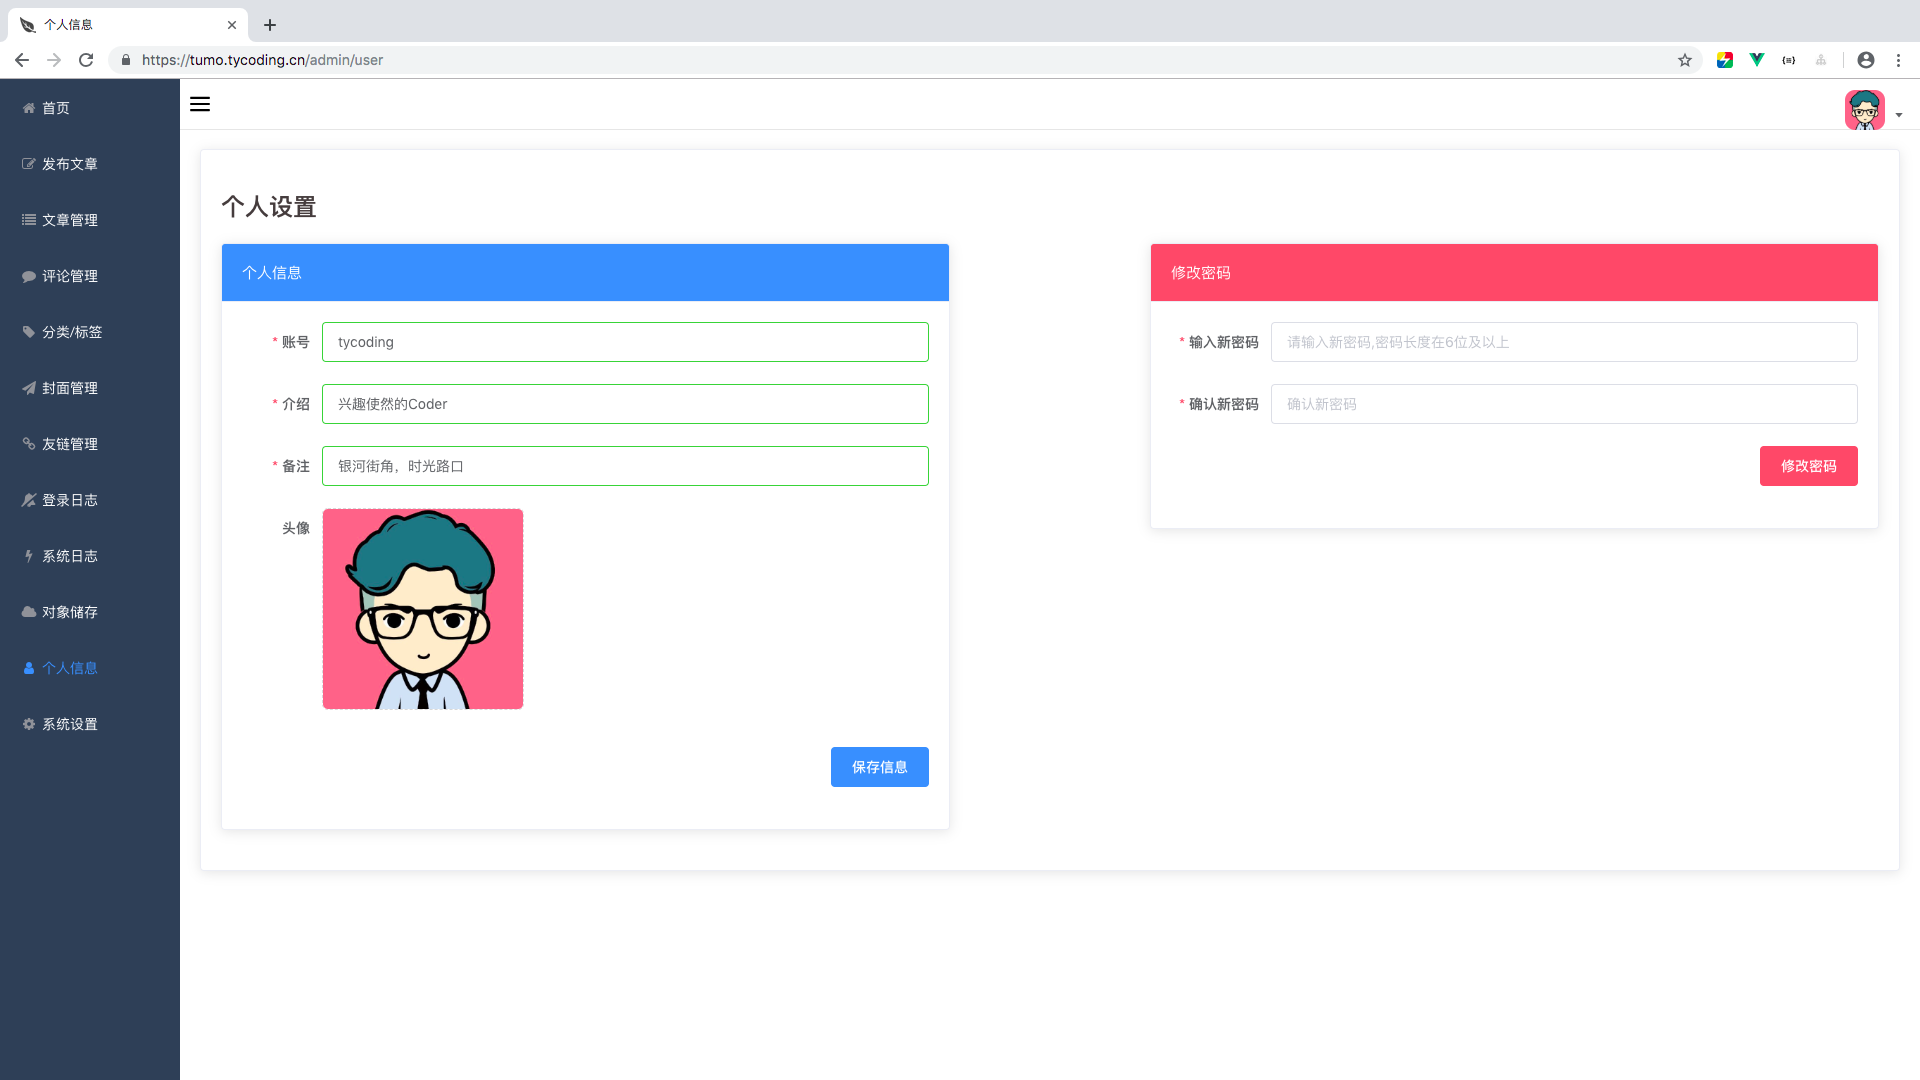
Task: Open Chrome's three-dot menu
Action: 1898,60
